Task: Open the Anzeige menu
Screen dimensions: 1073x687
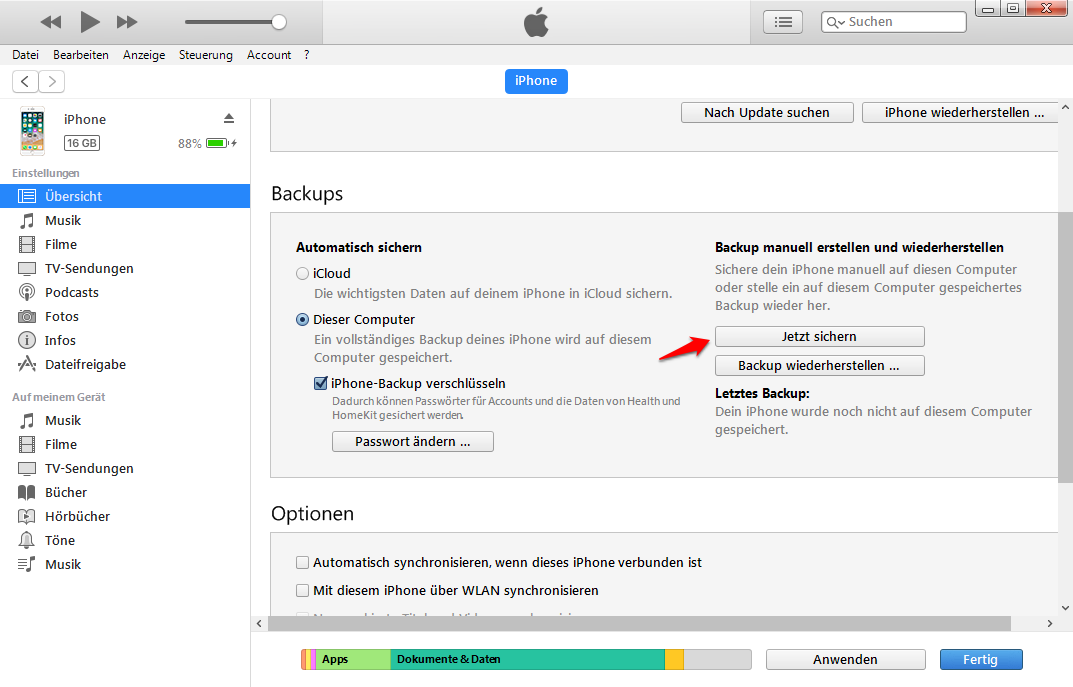Action: tap(144, 55)
